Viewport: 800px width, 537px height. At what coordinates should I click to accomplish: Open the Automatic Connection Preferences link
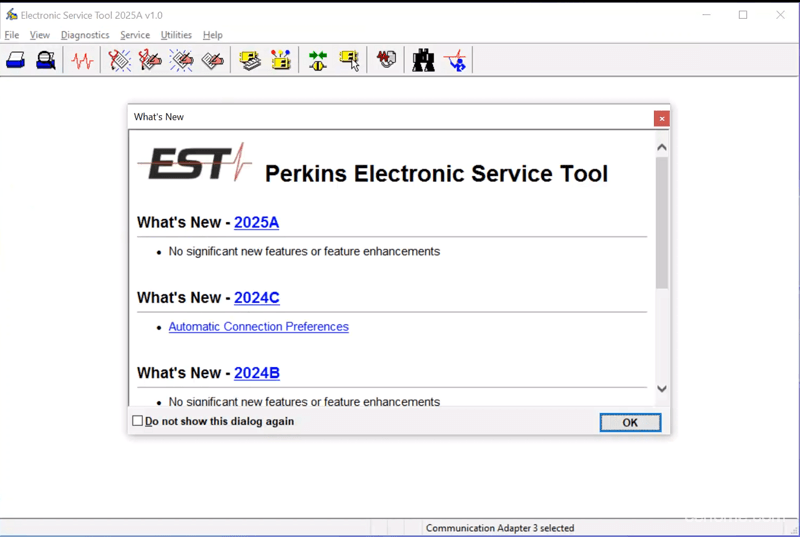(x=258, y=327)
